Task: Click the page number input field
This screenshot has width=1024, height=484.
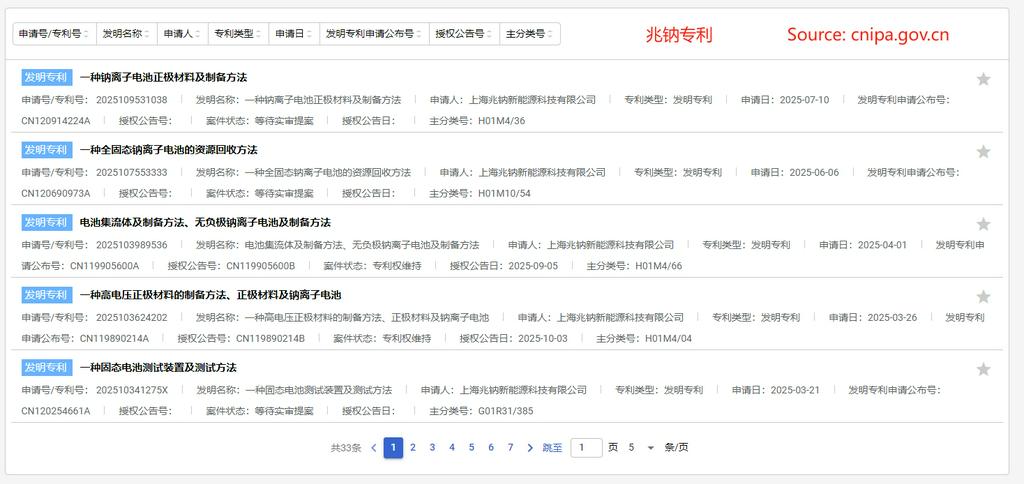Action: (585, 448)
